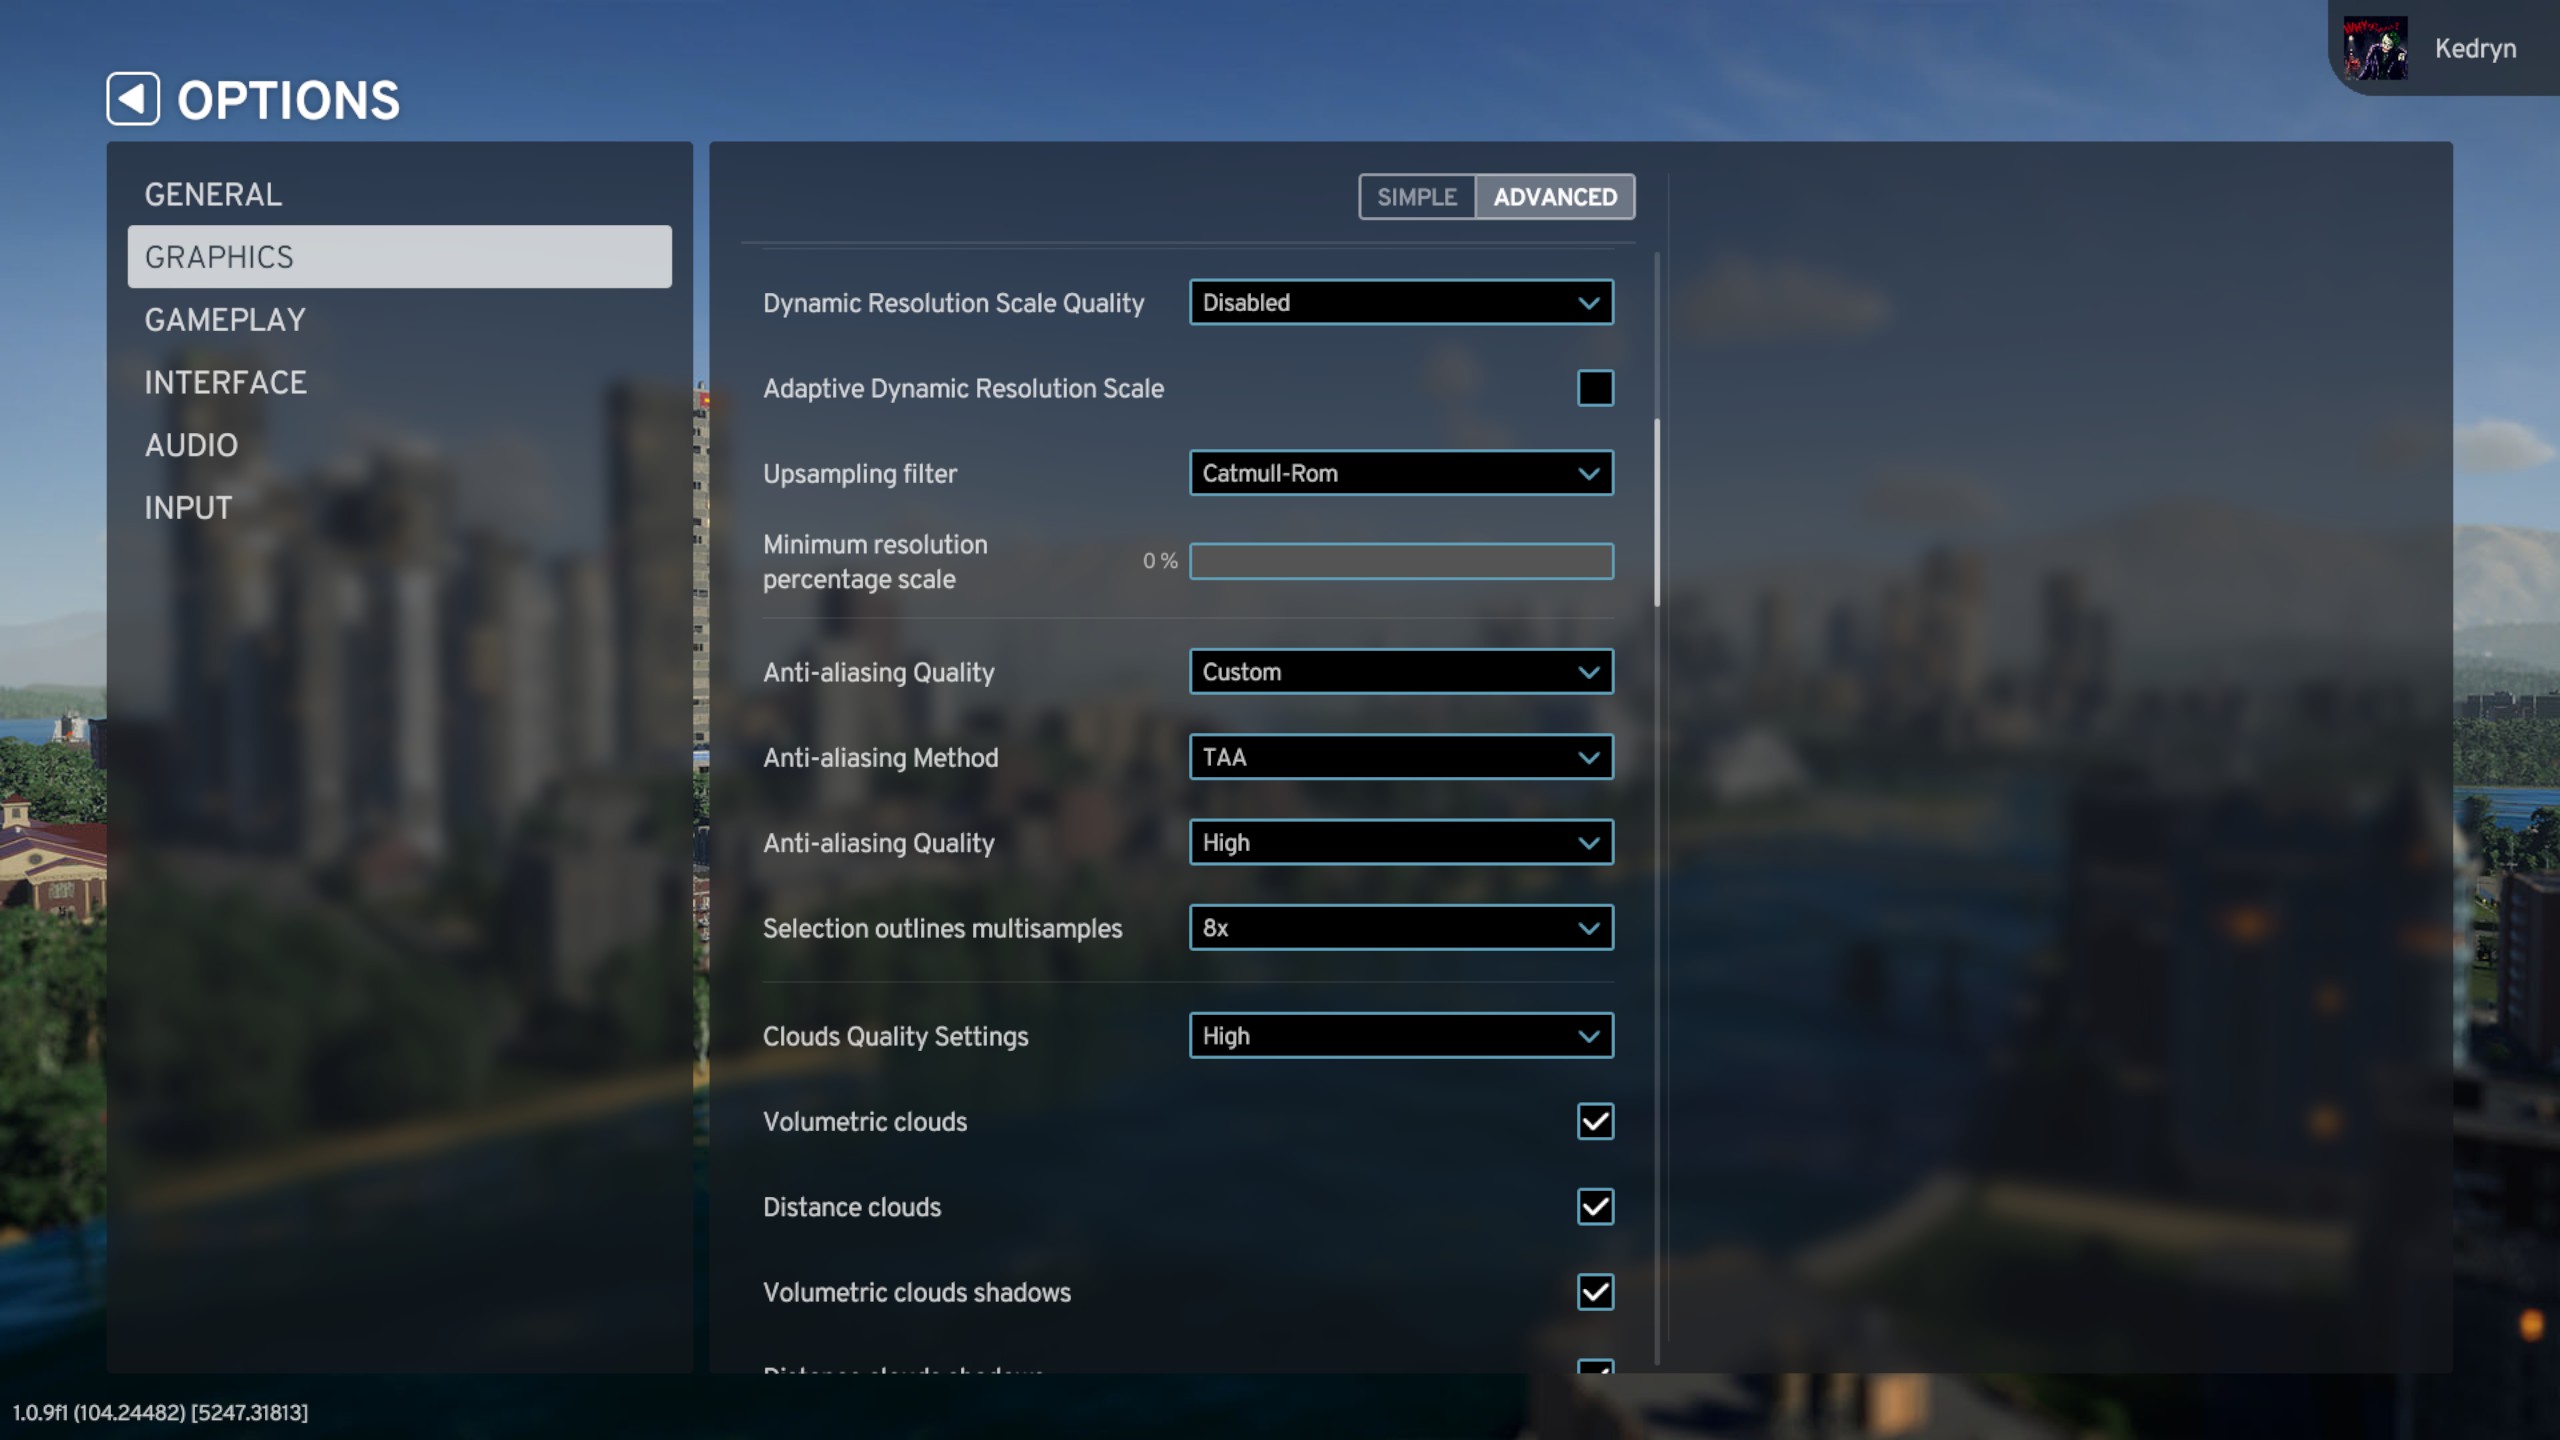Enable Adaptive Dynamic Resolution Scale checkbox
Viewport: 2560px width, 1440px height.
(x=1595, y=388)
